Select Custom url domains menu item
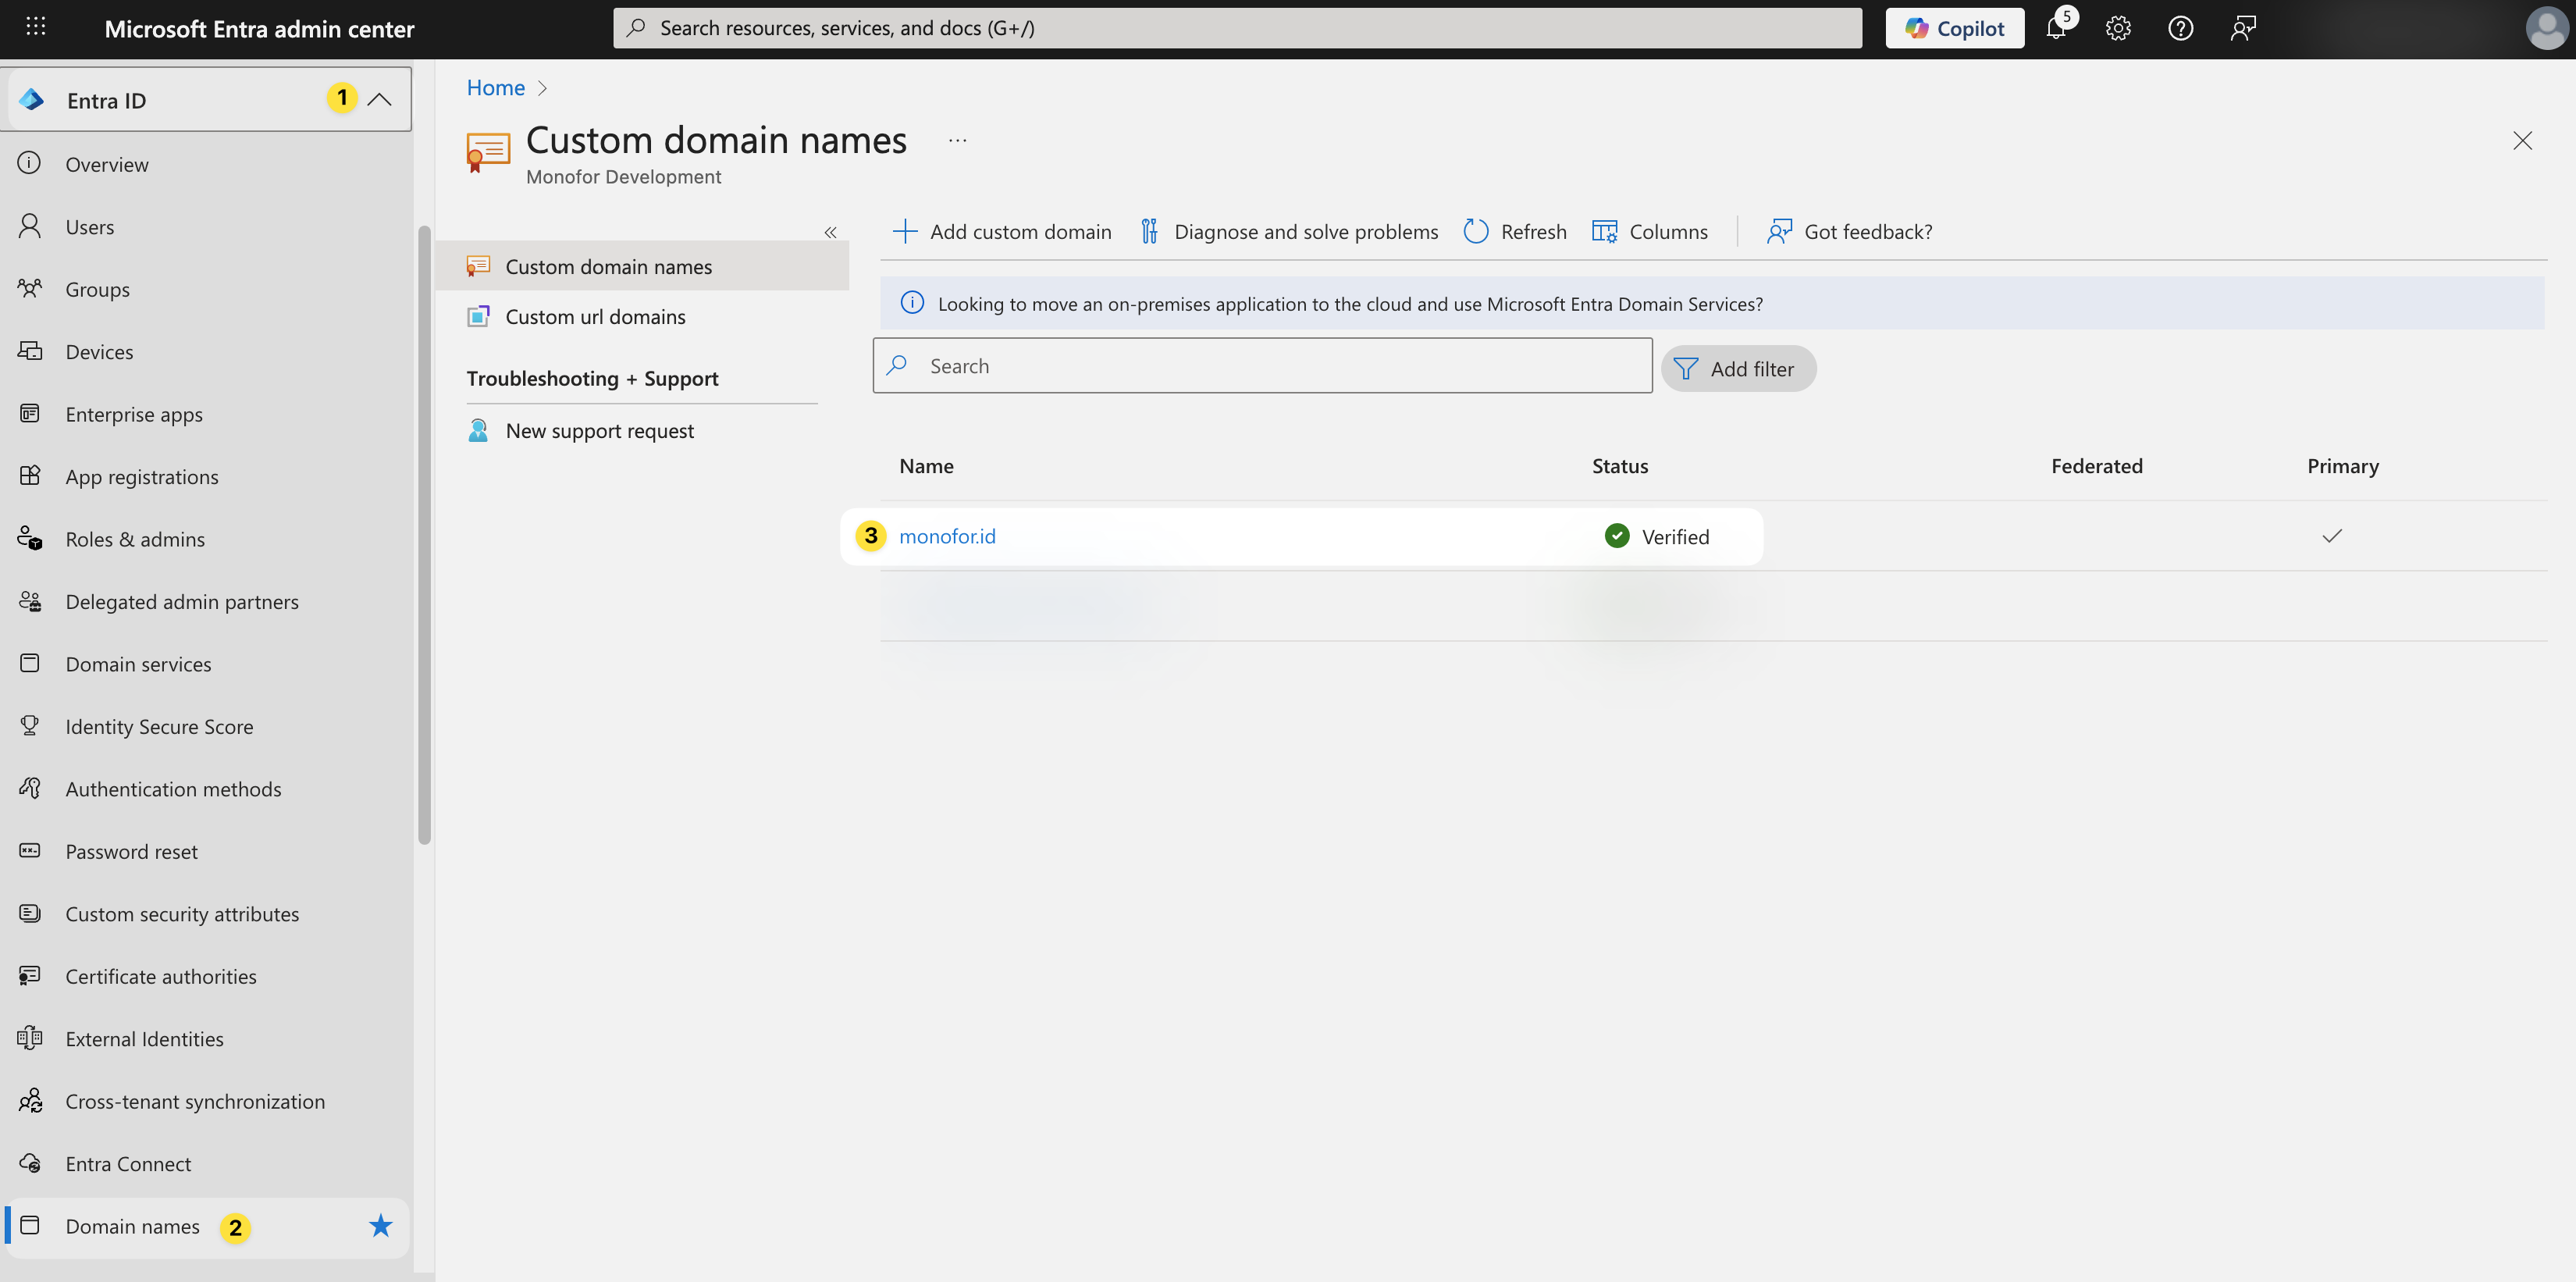This screenshot has height=1282, width=2576. 595,317
